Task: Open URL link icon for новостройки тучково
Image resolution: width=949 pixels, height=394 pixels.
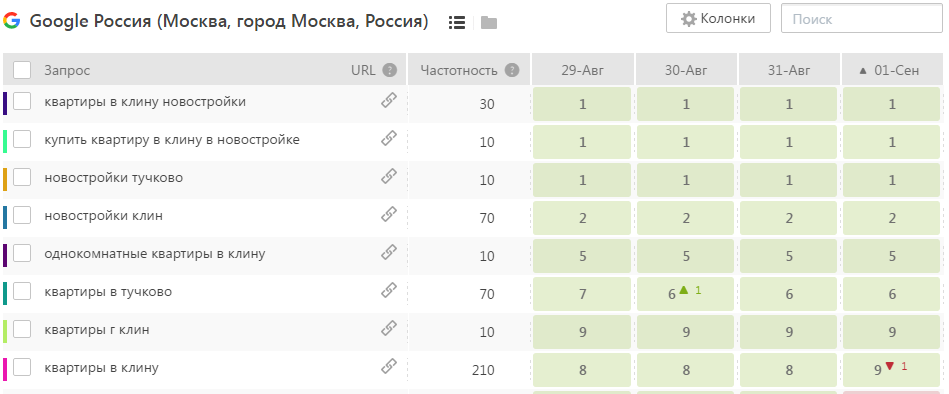Action: click(x=389, y=177)
